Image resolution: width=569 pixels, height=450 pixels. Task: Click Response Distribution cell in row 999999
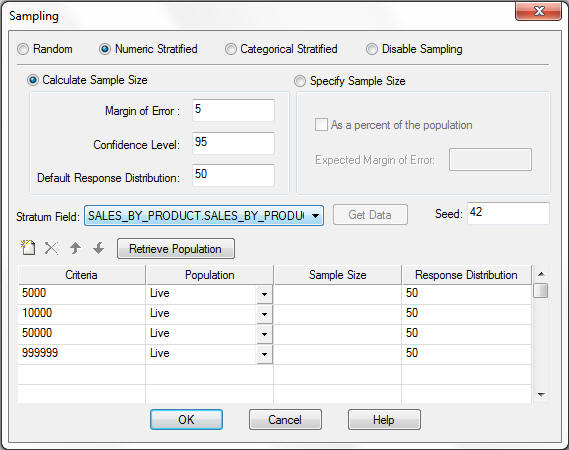466,354
